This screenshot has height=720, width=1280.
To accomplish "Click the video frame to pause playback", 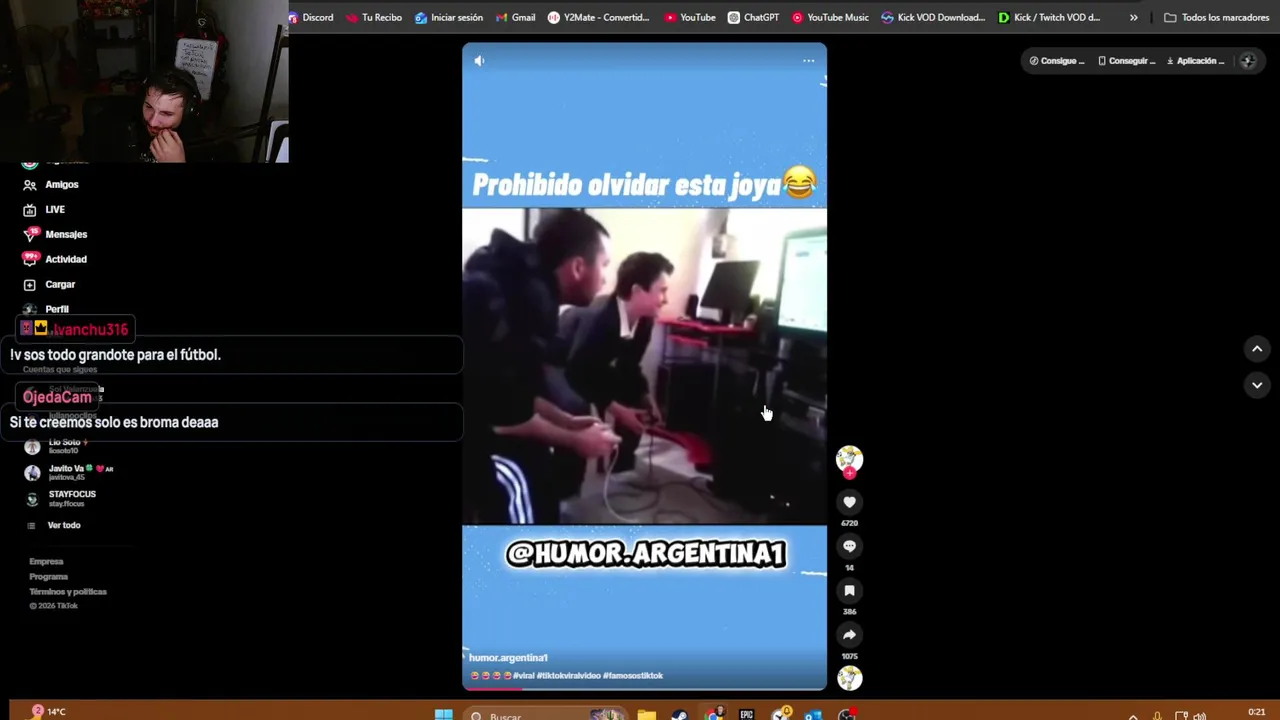I will 644,366.
